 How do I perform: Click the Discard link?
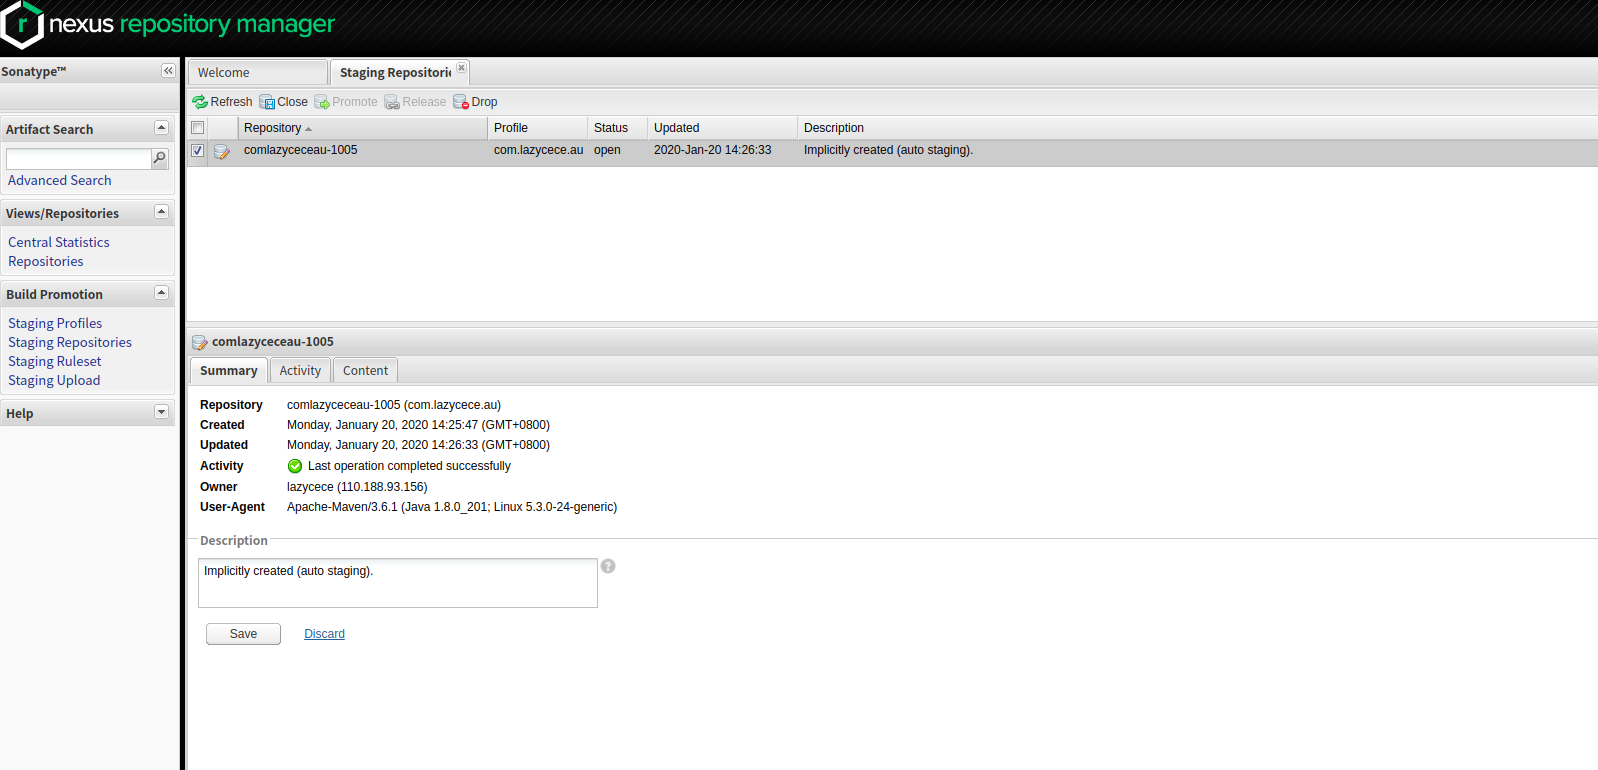click(324, 634)
